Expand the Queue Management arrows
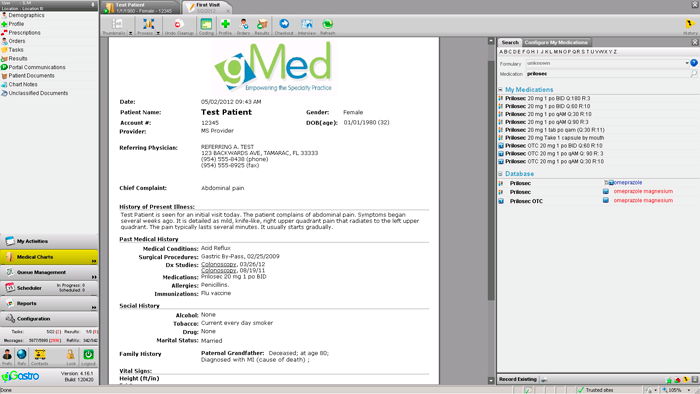700x394 pixels. click(x=94, y=277)
